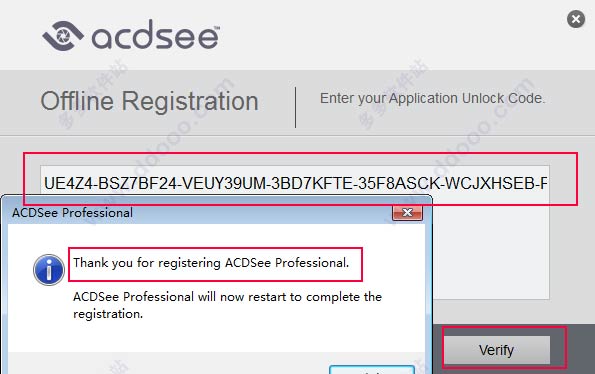
Task: Dismiss the ACDSee Professional dialog via red X
Action: tap(407, 213)
